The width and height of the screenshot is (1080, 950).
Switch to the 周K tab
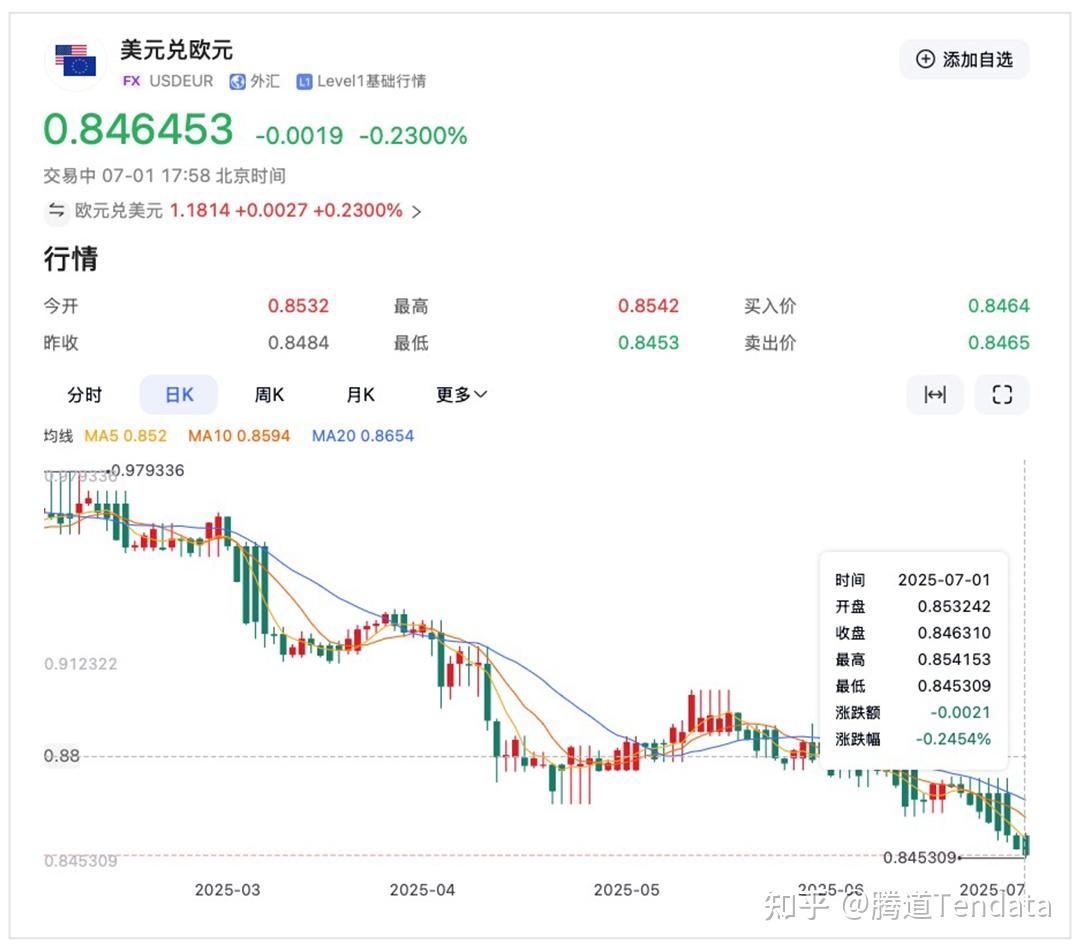(269, 395)
